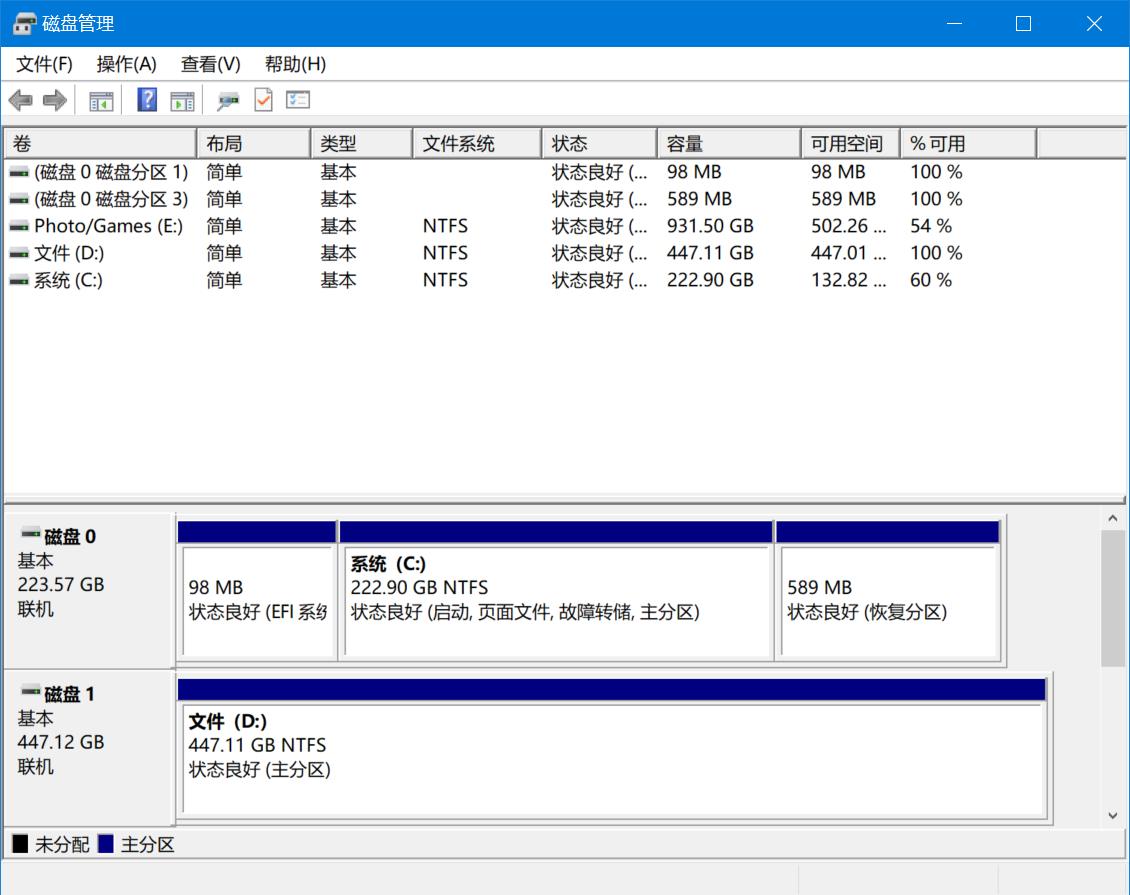Sort volumes by the 状态 column header
This screenshot has height=895, width=1130.
[598, 142]
